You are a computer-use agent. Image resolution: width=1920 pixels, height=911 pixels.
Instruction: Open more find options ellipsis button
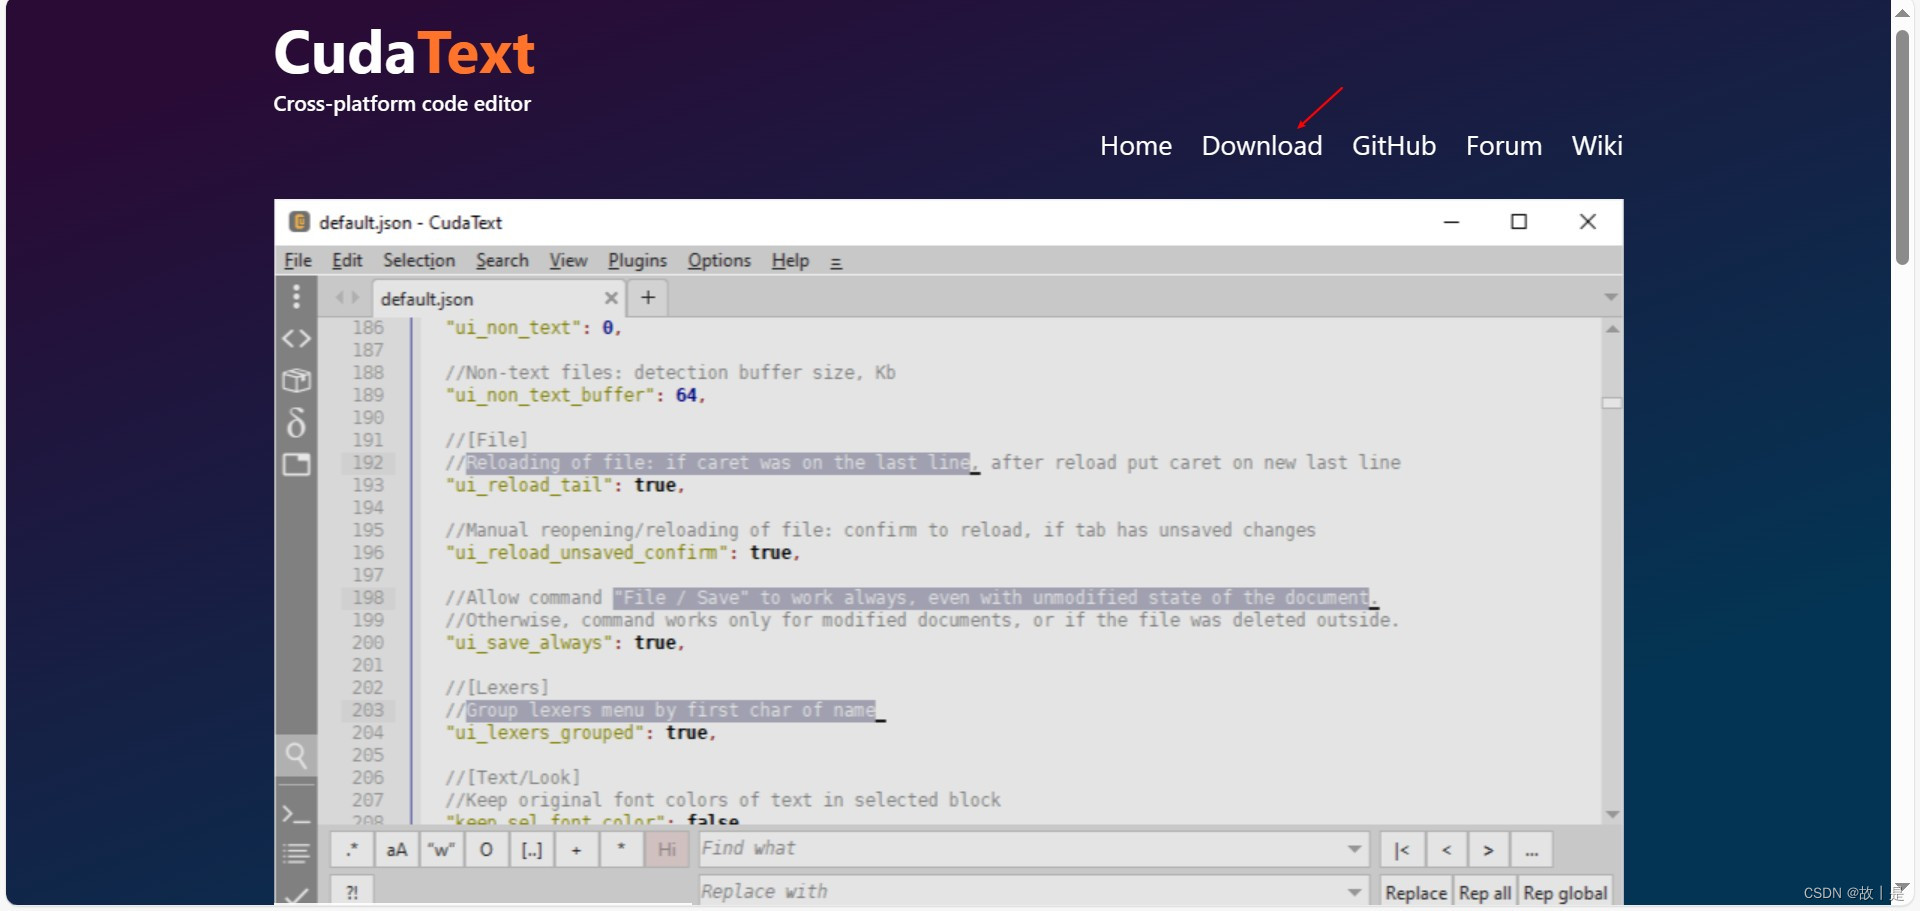1532,850
